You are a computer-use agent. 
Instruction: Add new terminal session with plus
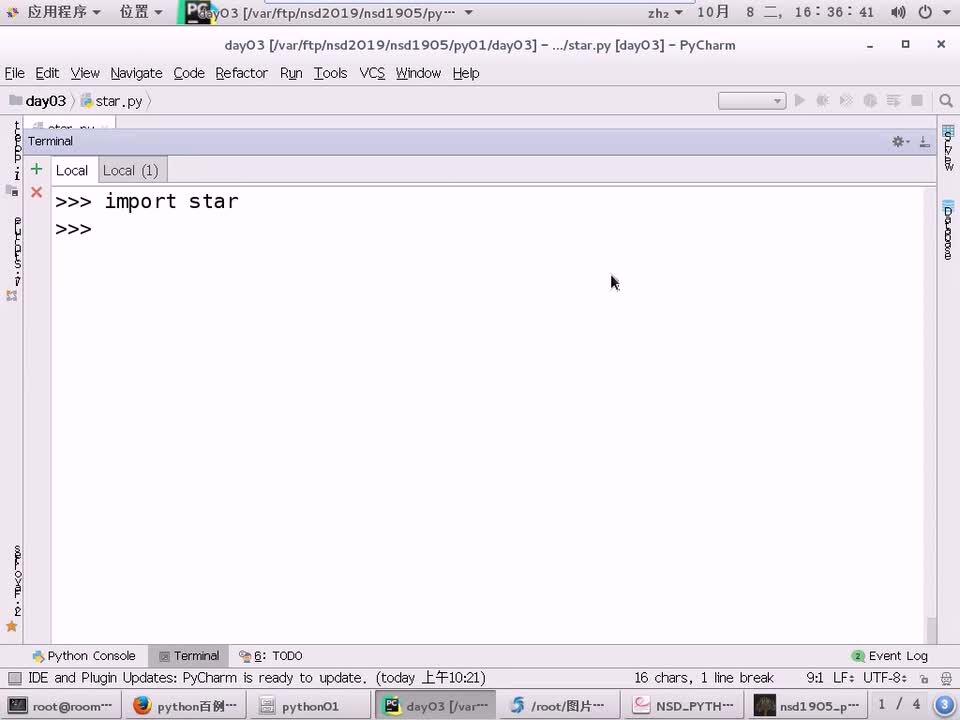tap(36, 169)
